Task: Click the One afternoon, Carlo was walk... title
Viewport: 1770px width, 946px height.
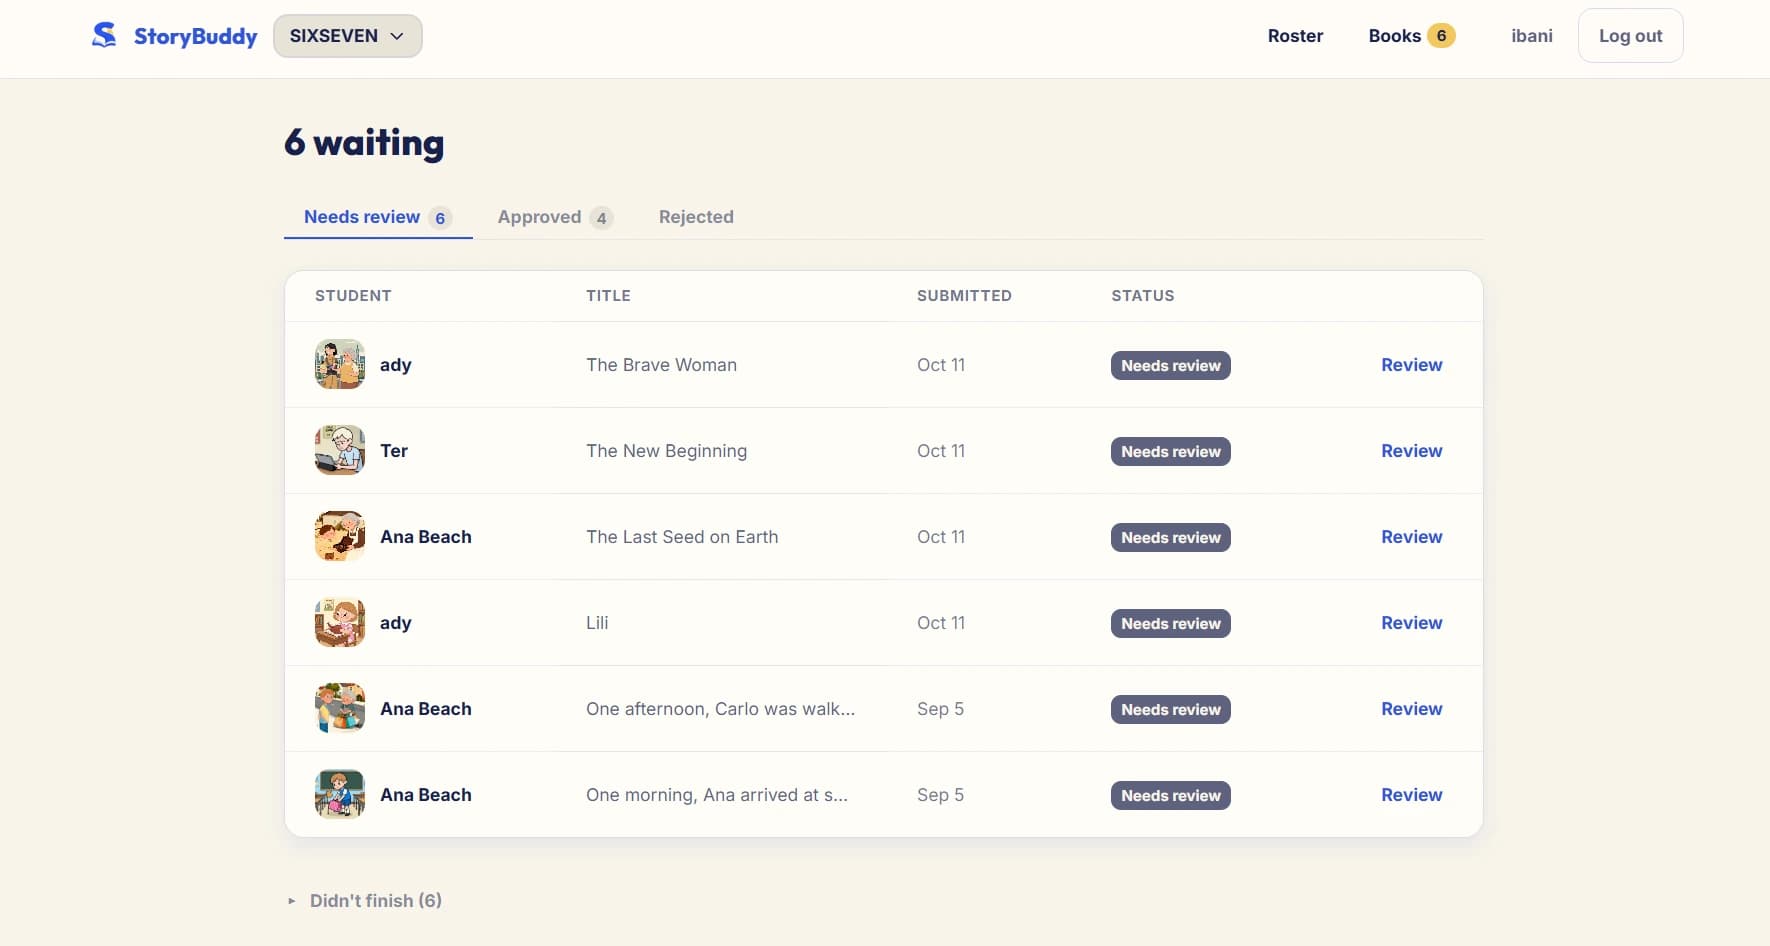Action: [720, 709]
